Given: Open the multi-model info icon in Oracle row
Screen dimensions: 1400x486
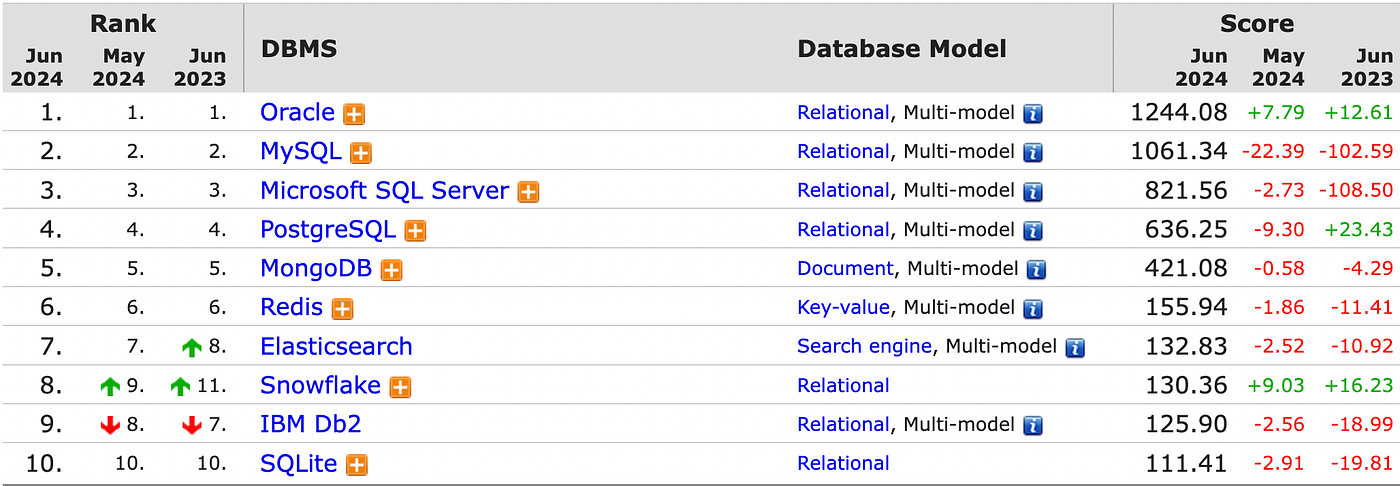Looking at the screenshot, I should (1033, 114).
